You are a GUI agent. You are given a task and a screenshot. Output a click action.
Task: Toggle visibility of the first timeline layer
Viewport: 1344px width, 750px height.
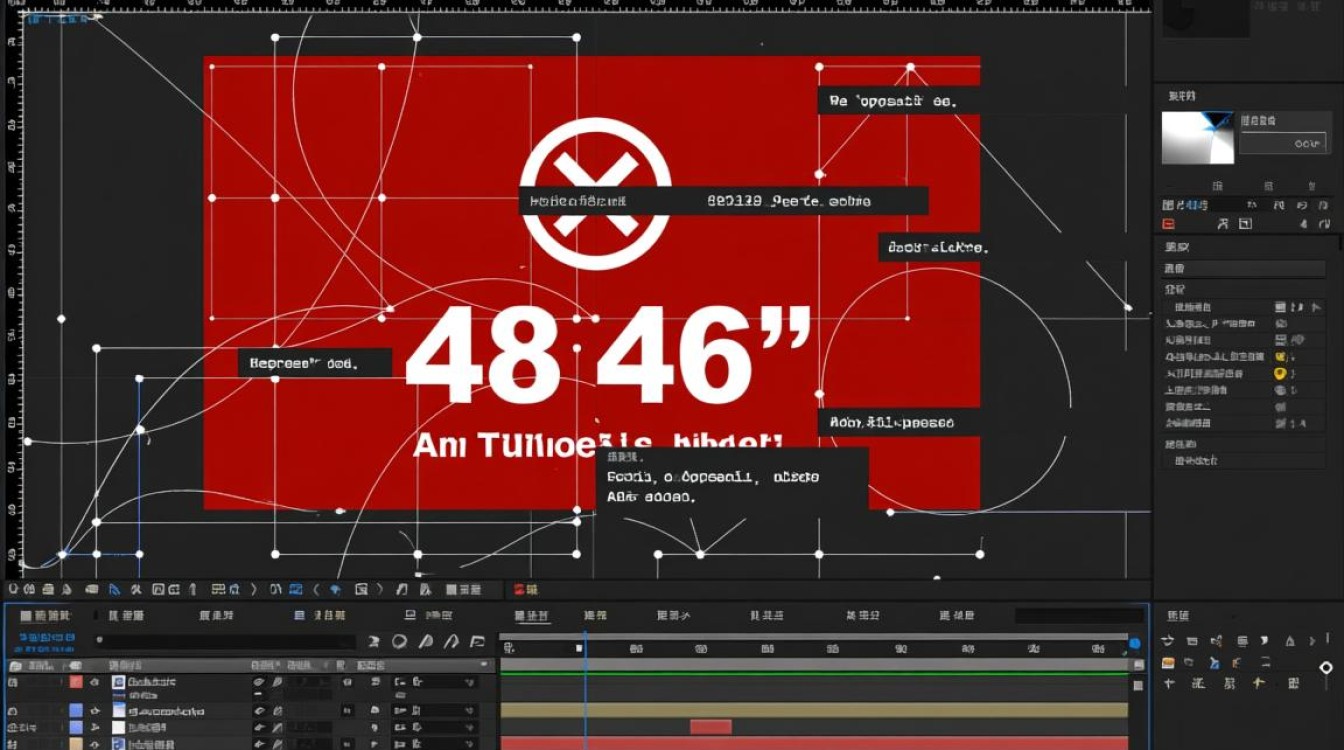click(x=95, y=682)
